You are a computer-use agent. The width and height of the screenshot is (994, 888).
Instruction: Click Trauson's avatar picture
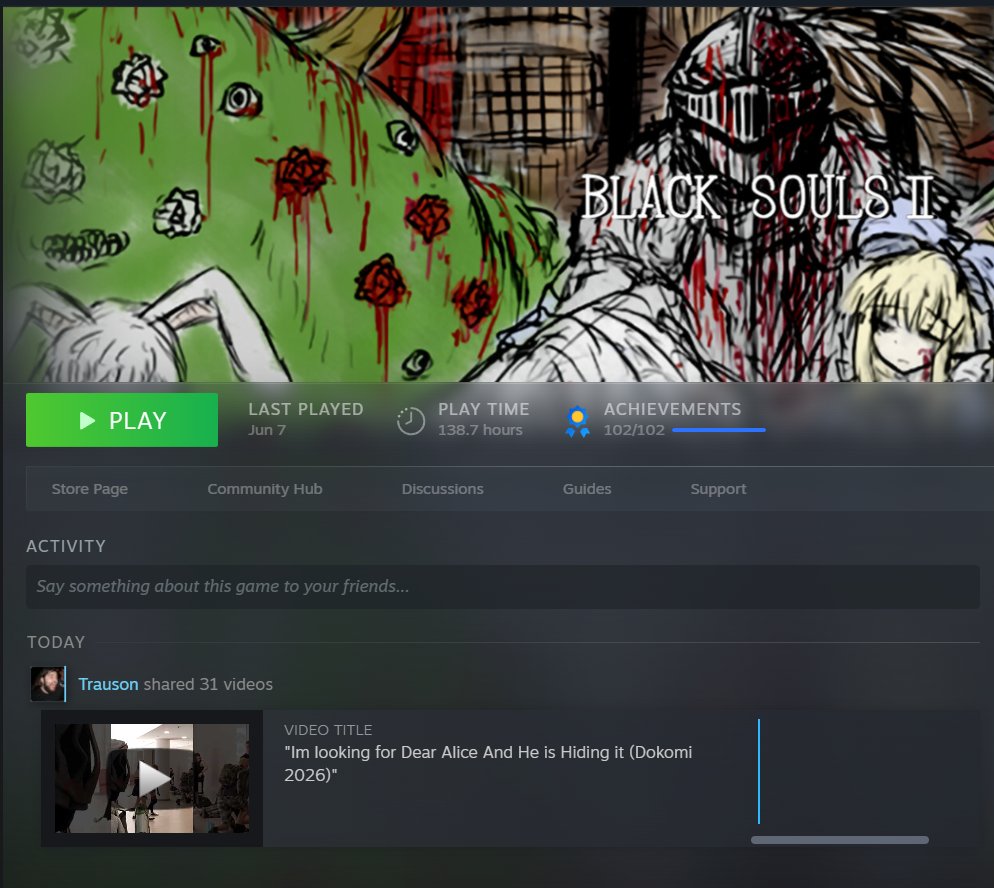(x=48, y=684)
